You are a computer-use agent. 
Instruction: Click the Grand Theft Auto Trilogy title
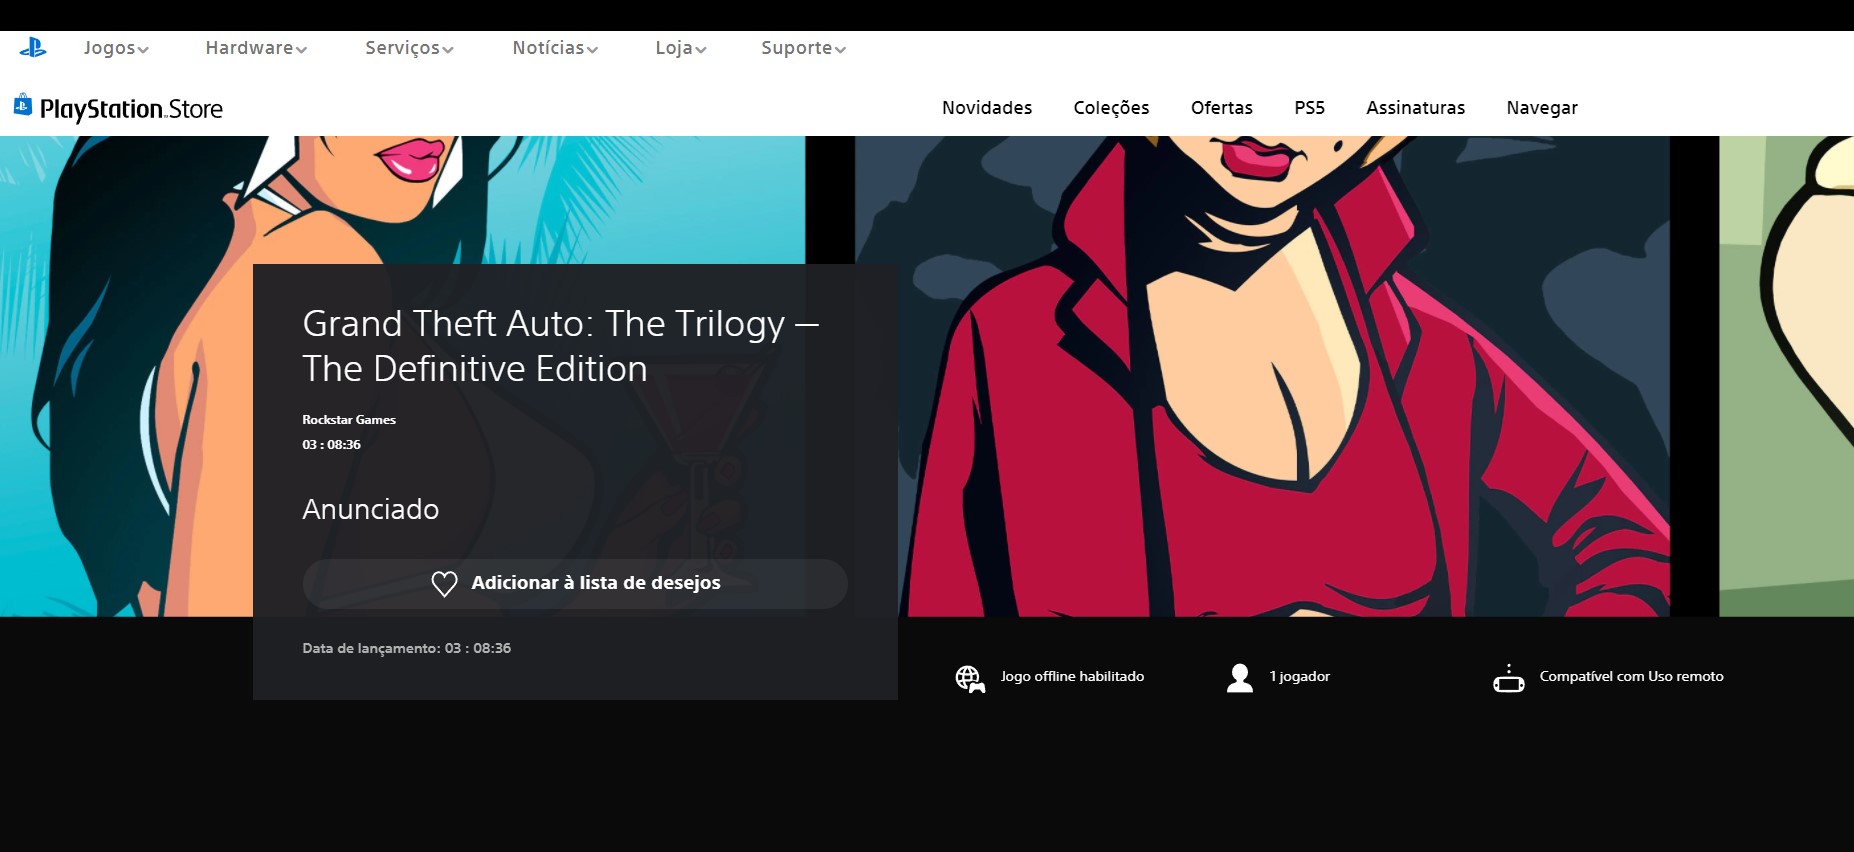pos(561,346)
